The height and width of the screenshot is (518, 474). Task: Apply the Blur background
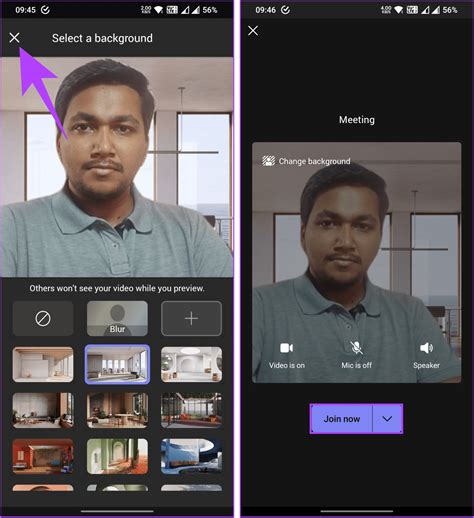pos(117,318)
